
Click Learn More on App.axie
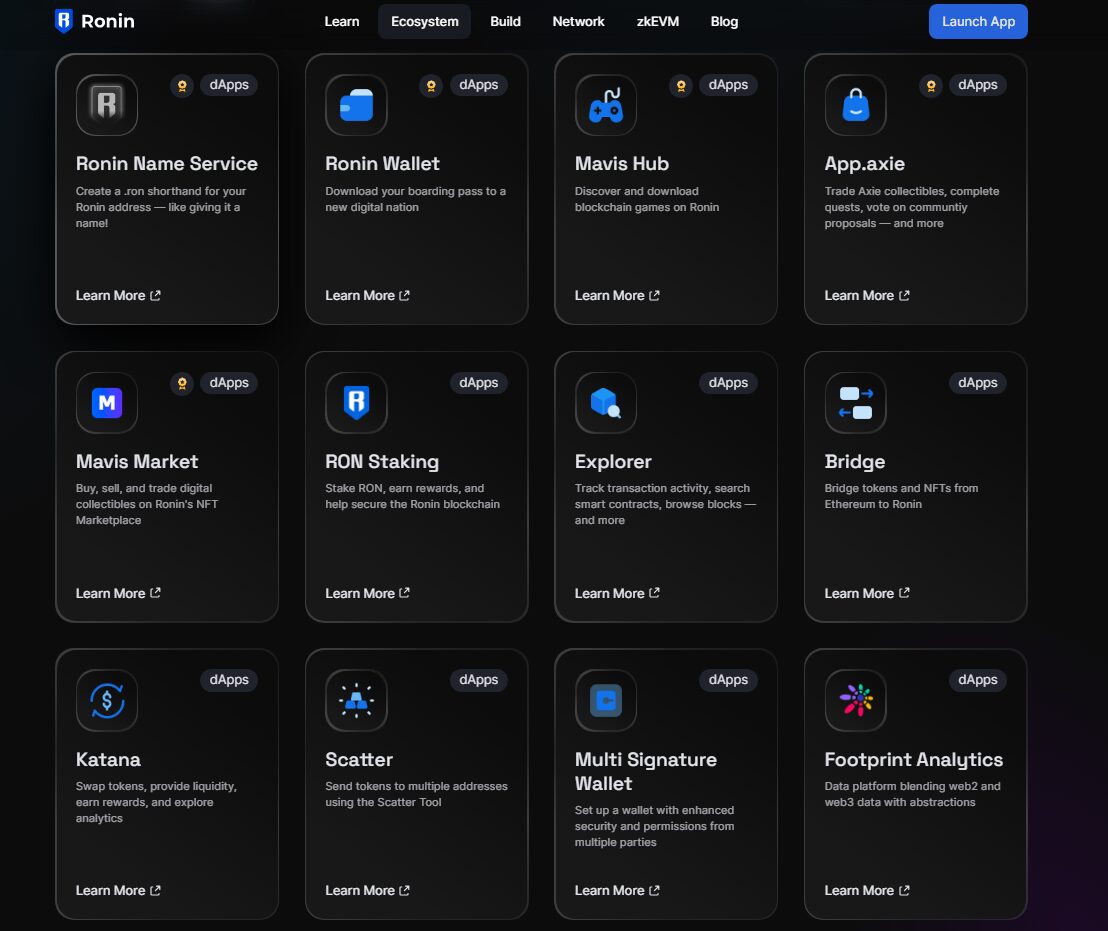pos(866,295)
